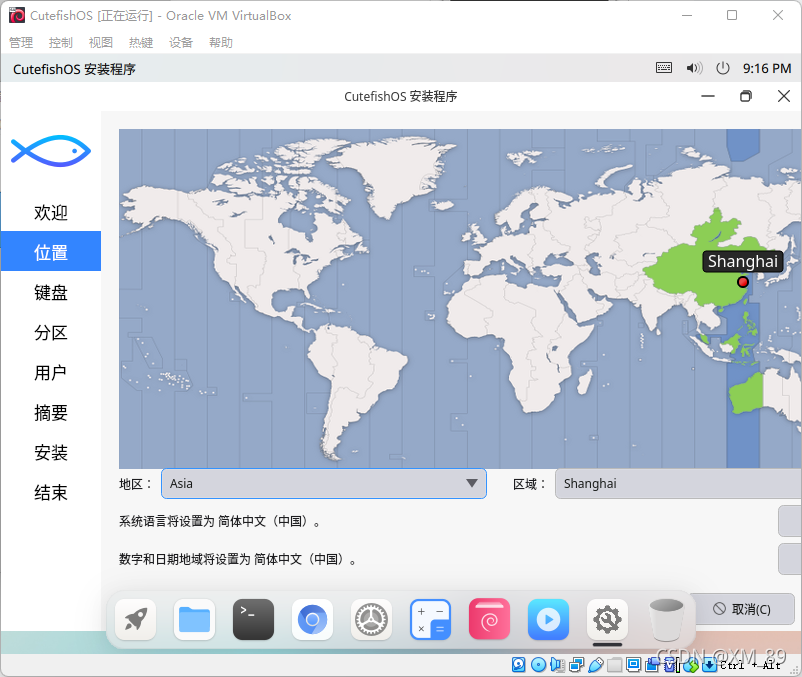Click the 9:16 PM clock in panel
The height and width of the screenshot is (677, 802).
click(x=767, y=68)
